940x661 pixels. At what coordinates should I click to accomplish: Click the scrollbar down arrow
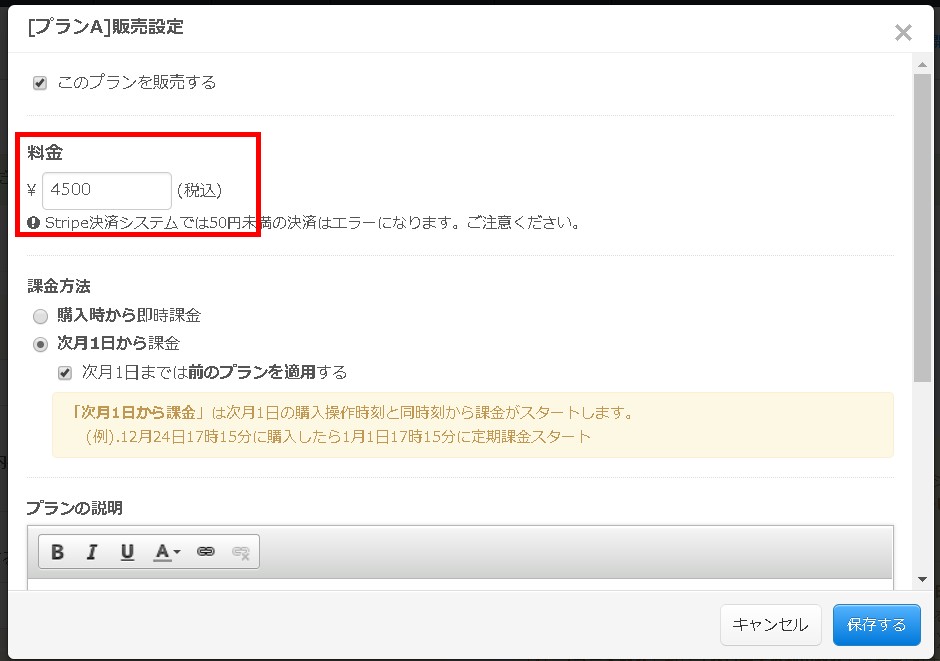[x=922, y=579]
